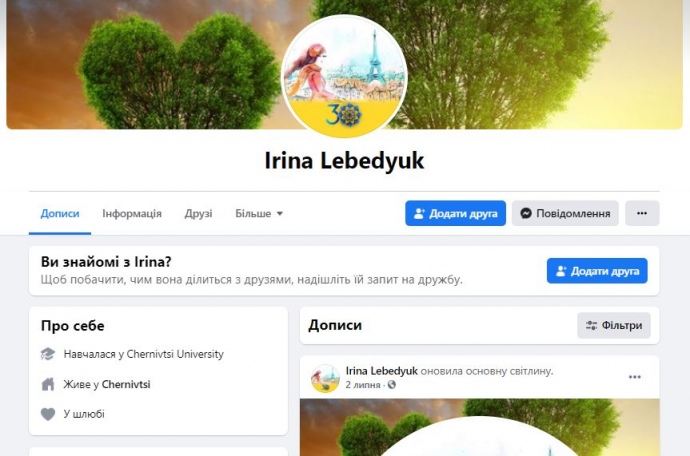The width and height of the screenshot is (690, 456).
Task: Open the post options three-dots menu
Action: pos(635,377)
